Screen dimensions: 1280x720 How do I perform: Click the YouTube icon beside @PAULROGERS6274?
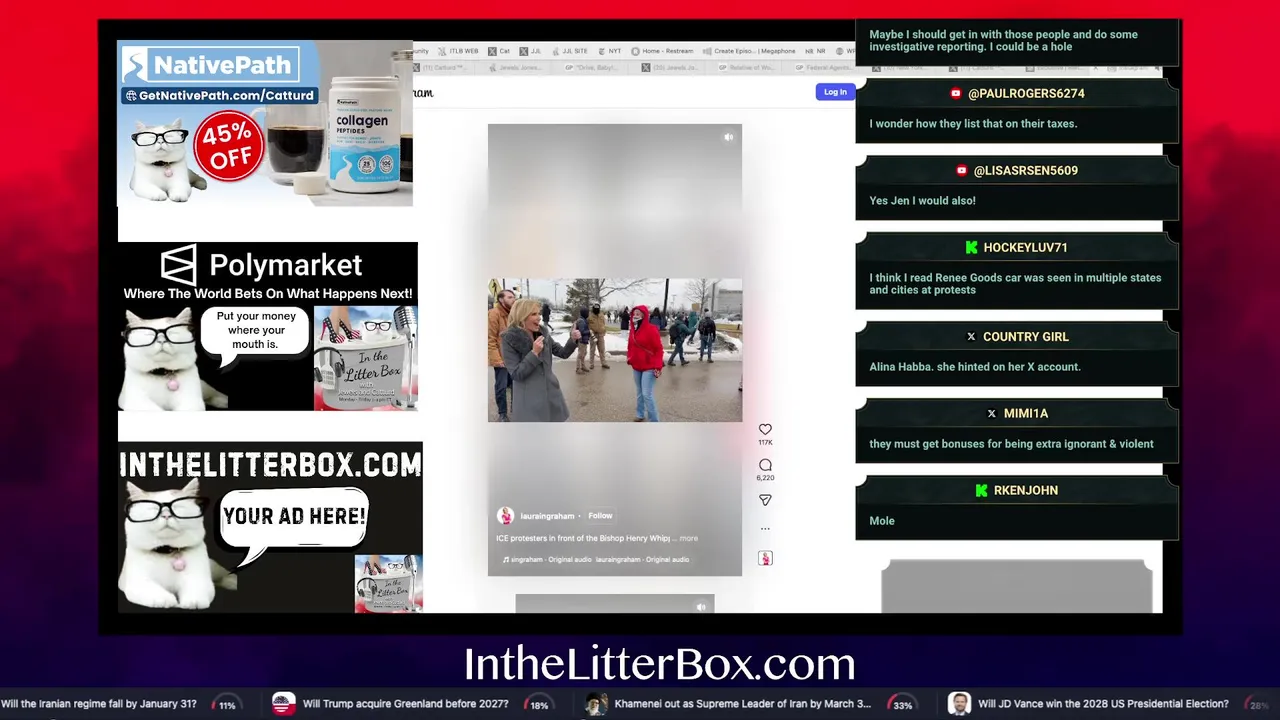956,93
